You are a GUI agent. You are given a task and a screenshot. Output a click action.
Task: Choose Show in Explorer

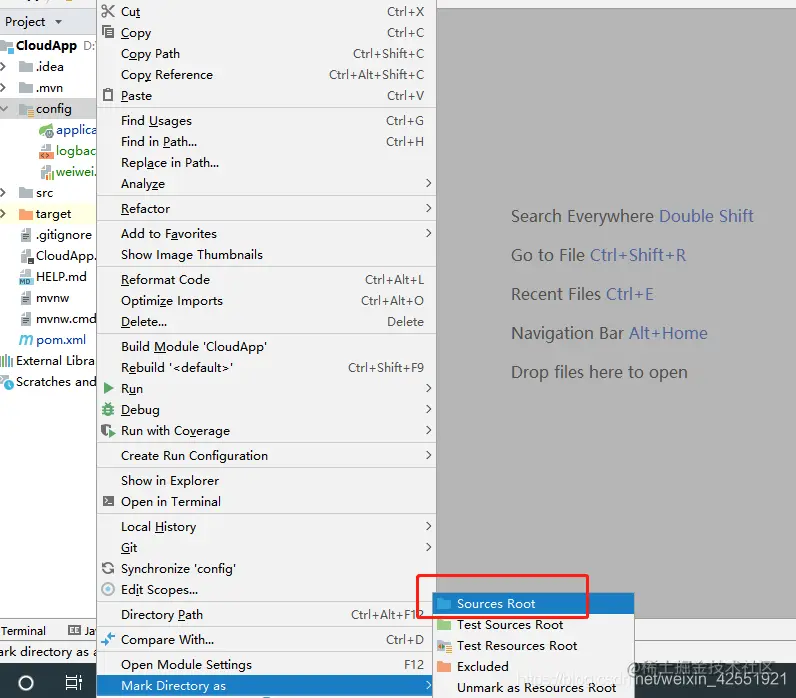(x=267, y=480)
